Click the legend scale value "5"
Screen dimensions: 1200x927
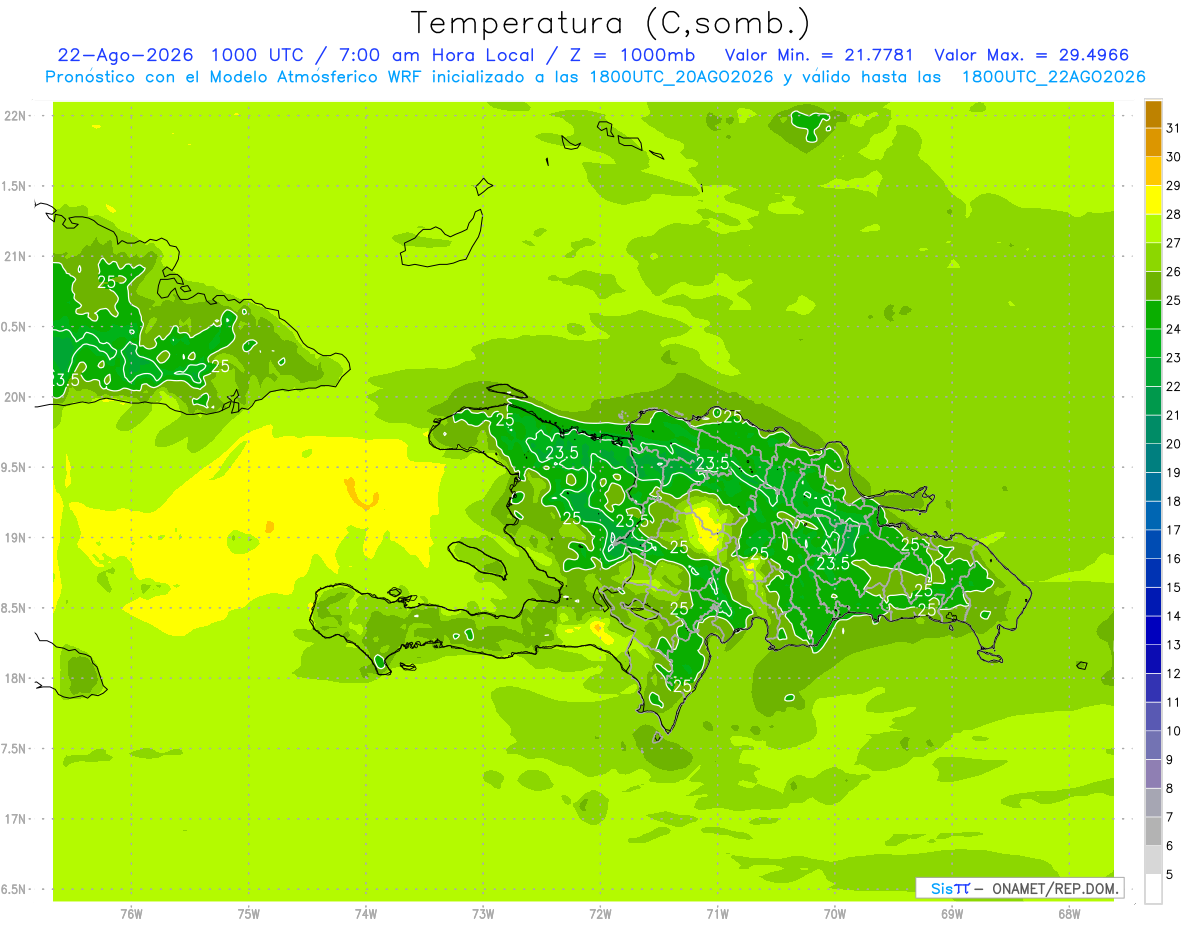coord(1170,875)
